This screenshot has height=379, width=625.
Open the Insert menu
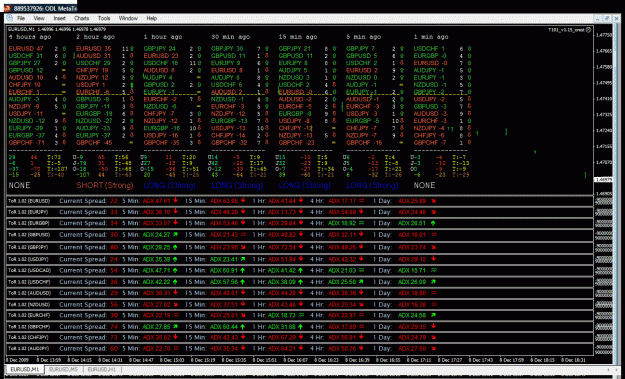[x=59, y=18]
